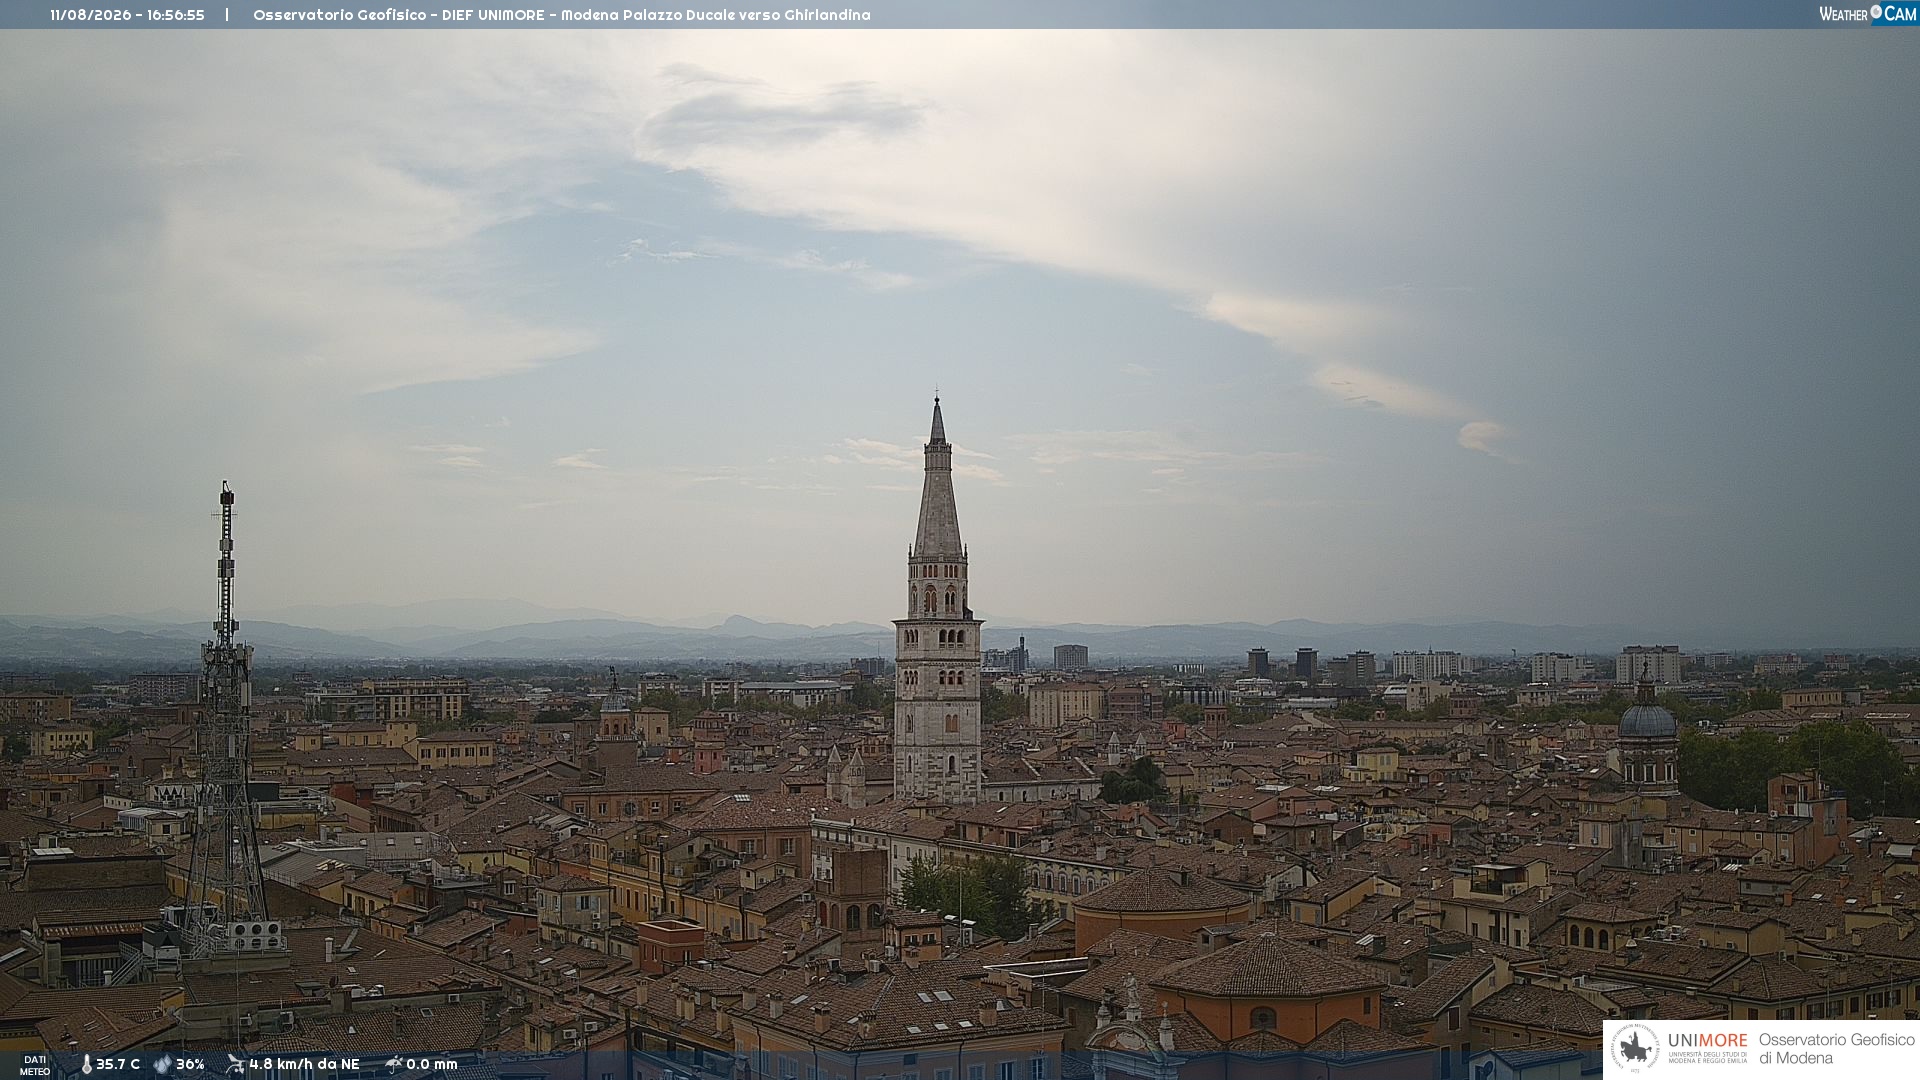Click the WeatherCAM logo

[x=1868, y=14]
